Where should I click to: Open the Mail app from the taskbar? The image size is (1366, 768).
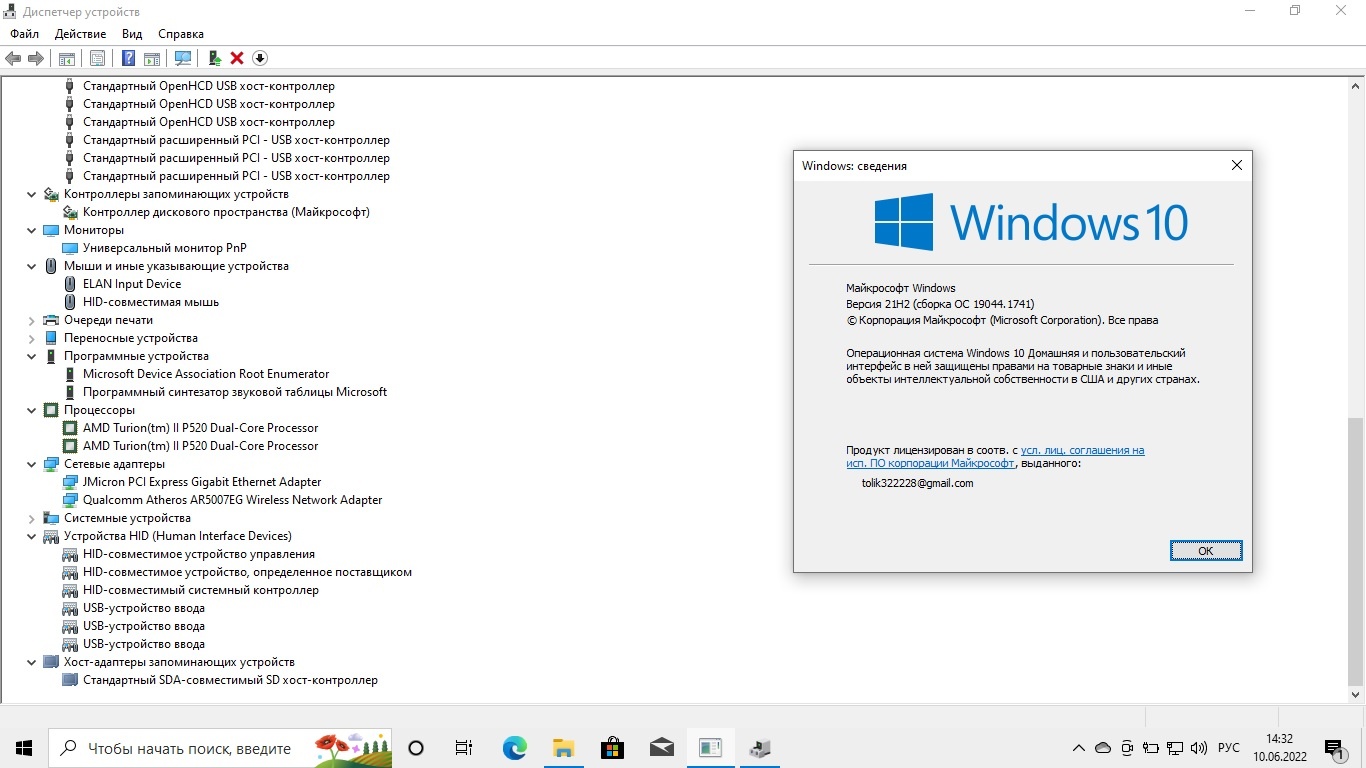click(661, 748)
